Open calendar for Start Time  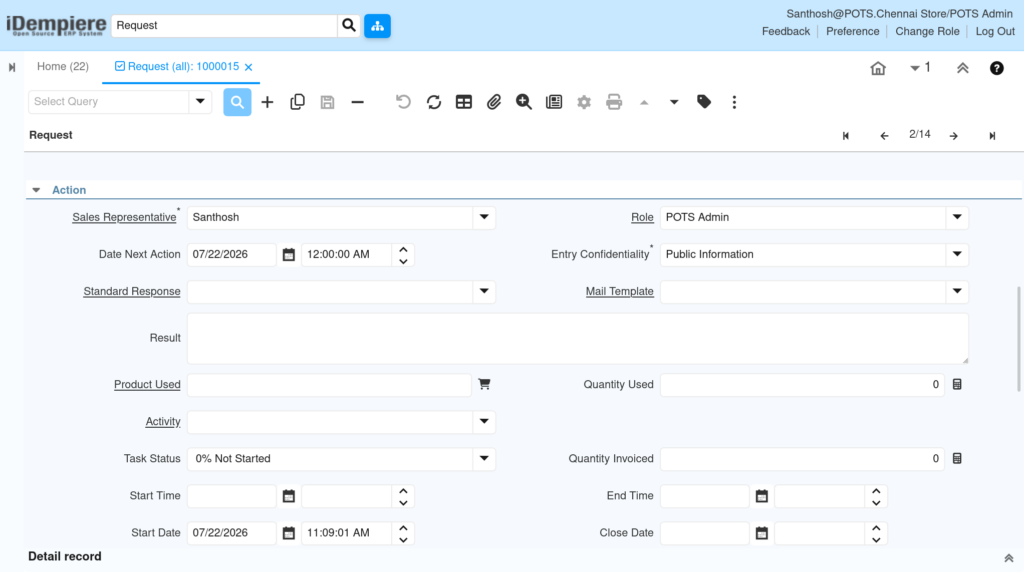tap(289, 496)
